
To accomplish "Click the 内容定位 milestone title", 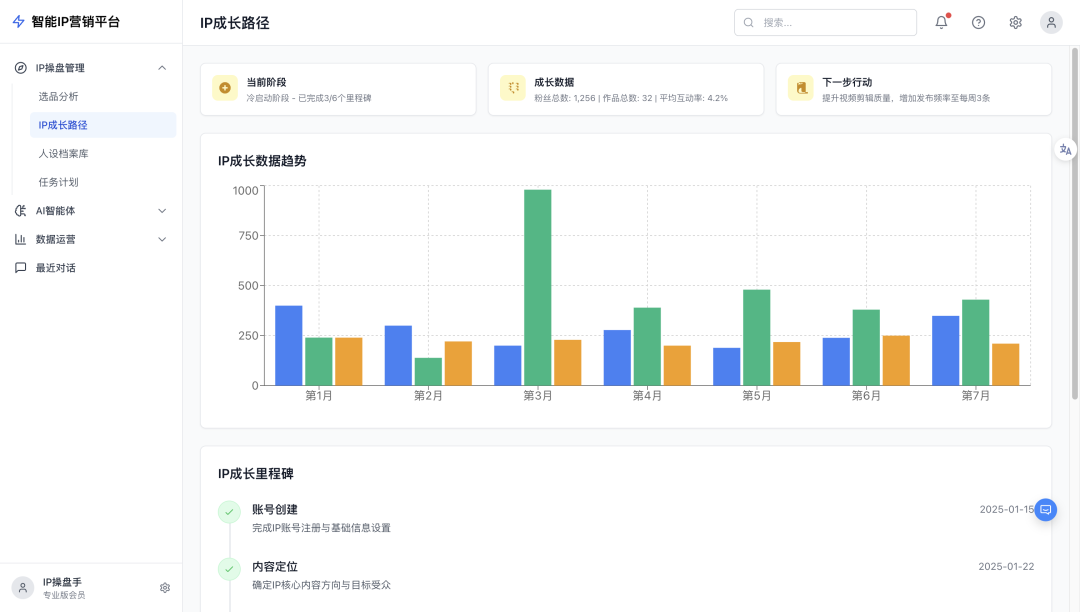I will (275, 567).
